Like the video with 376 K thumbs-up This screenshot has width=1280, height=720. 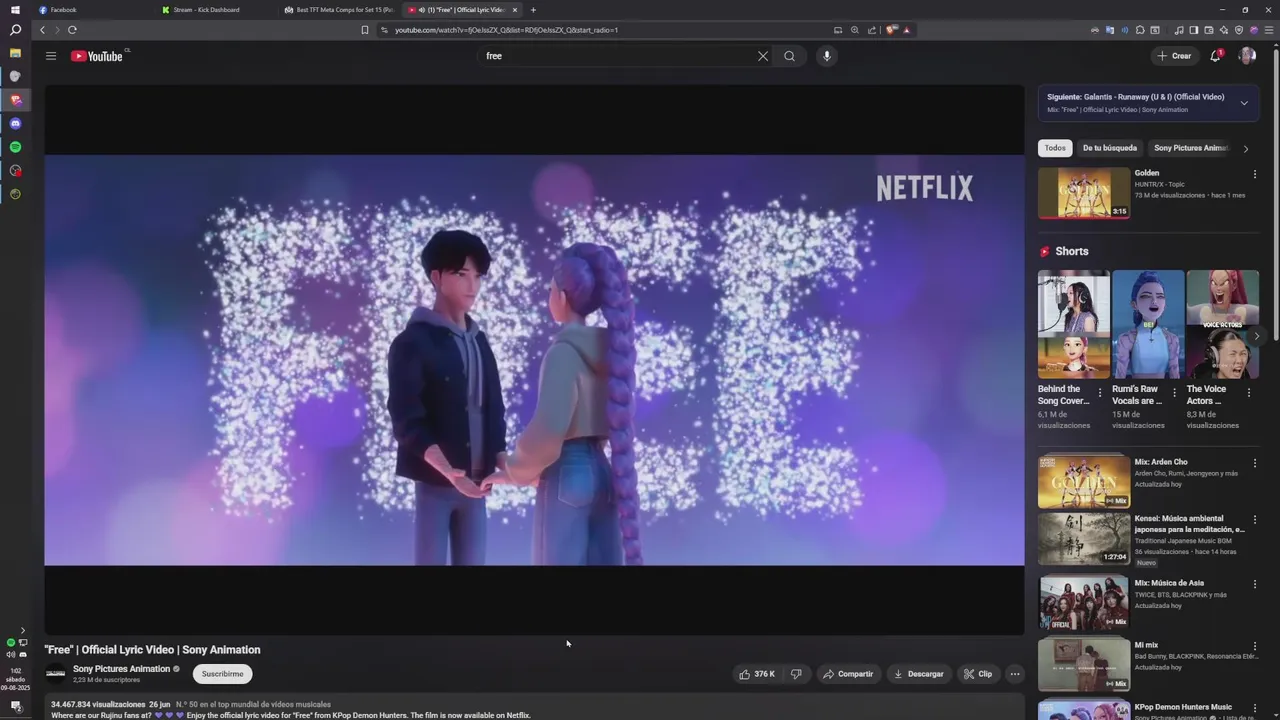click(x=757, y=674)
